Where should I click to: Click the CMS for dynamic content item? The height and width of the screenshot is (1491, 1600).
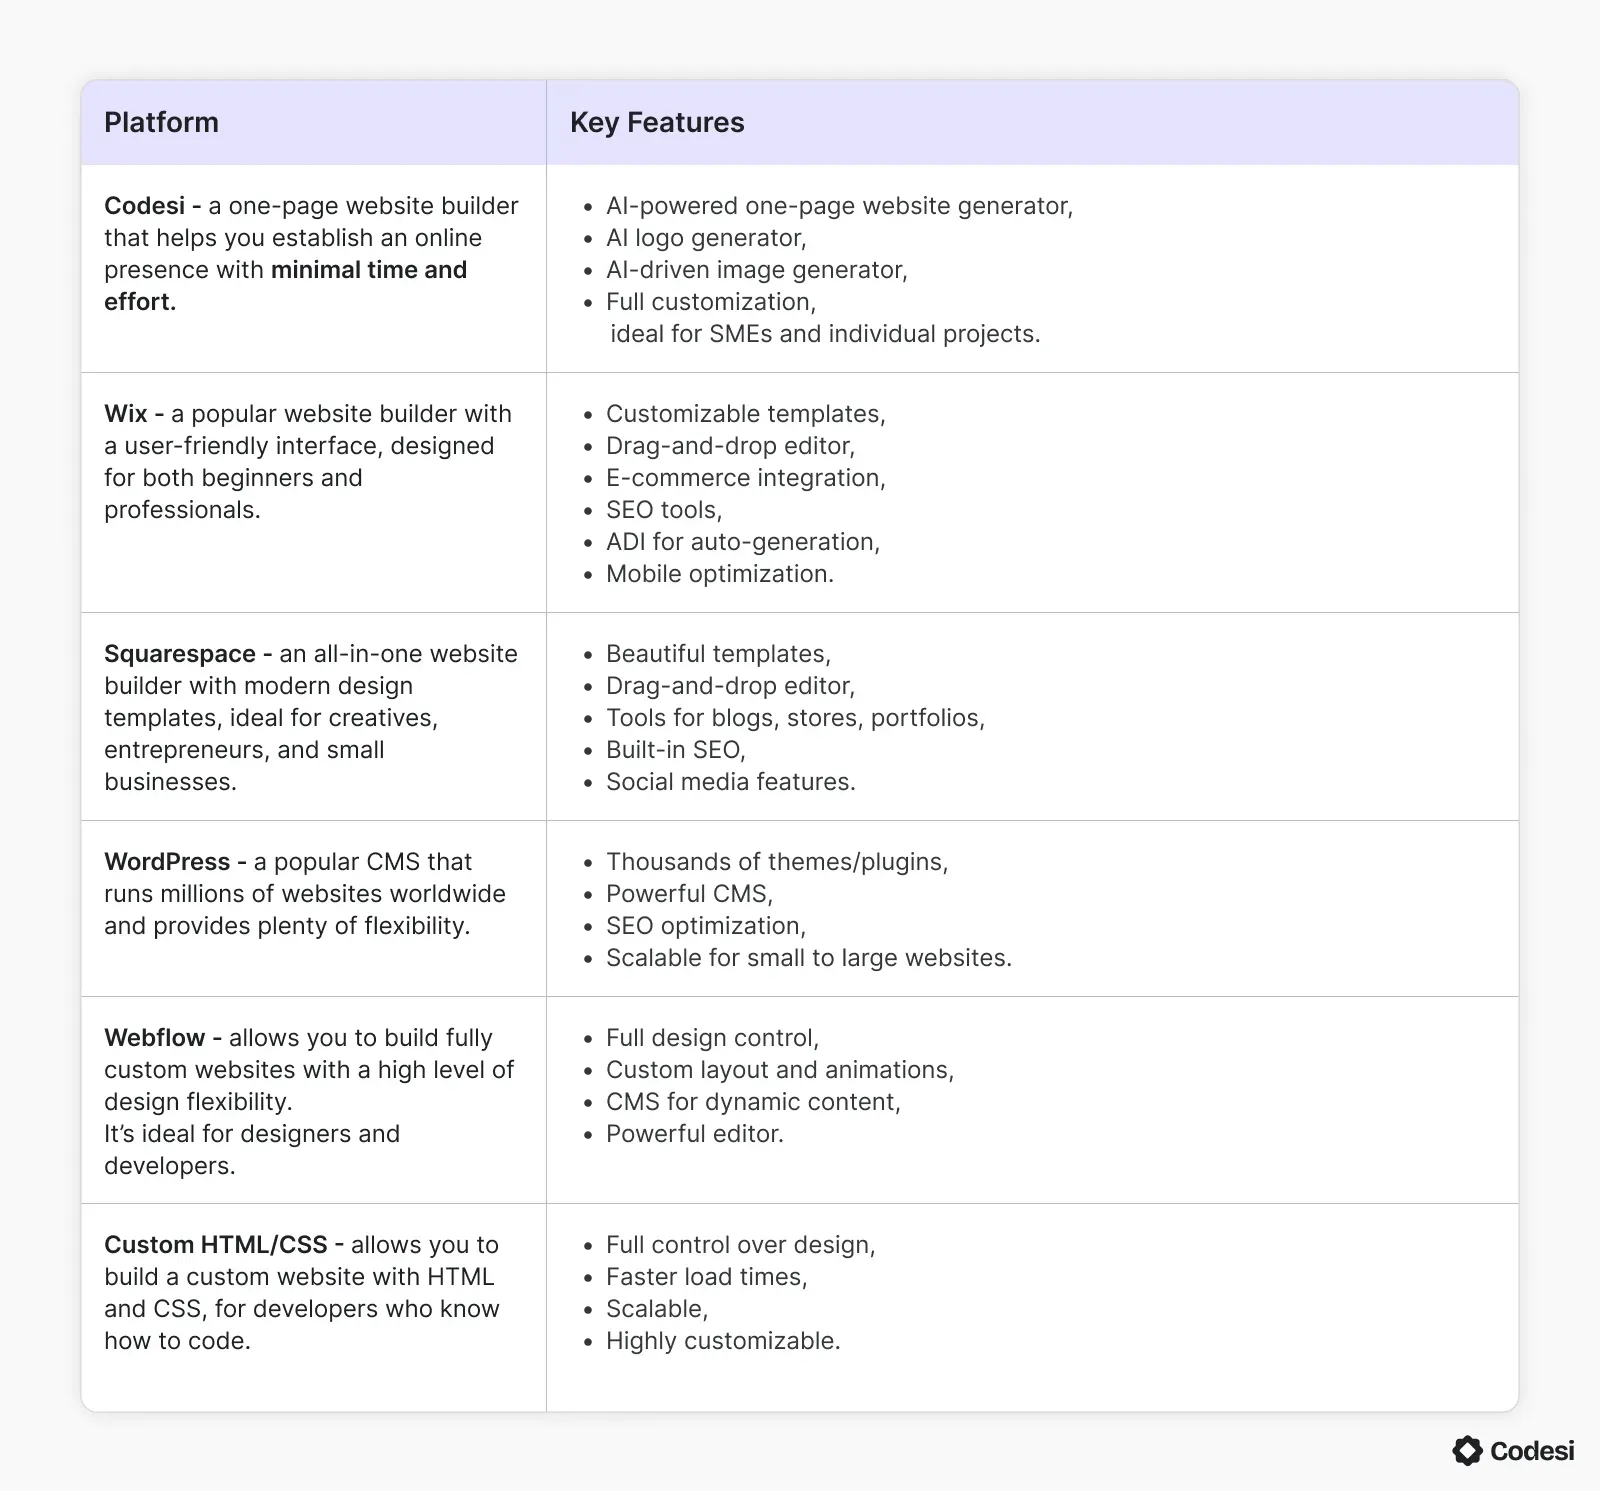[753, 1101]
